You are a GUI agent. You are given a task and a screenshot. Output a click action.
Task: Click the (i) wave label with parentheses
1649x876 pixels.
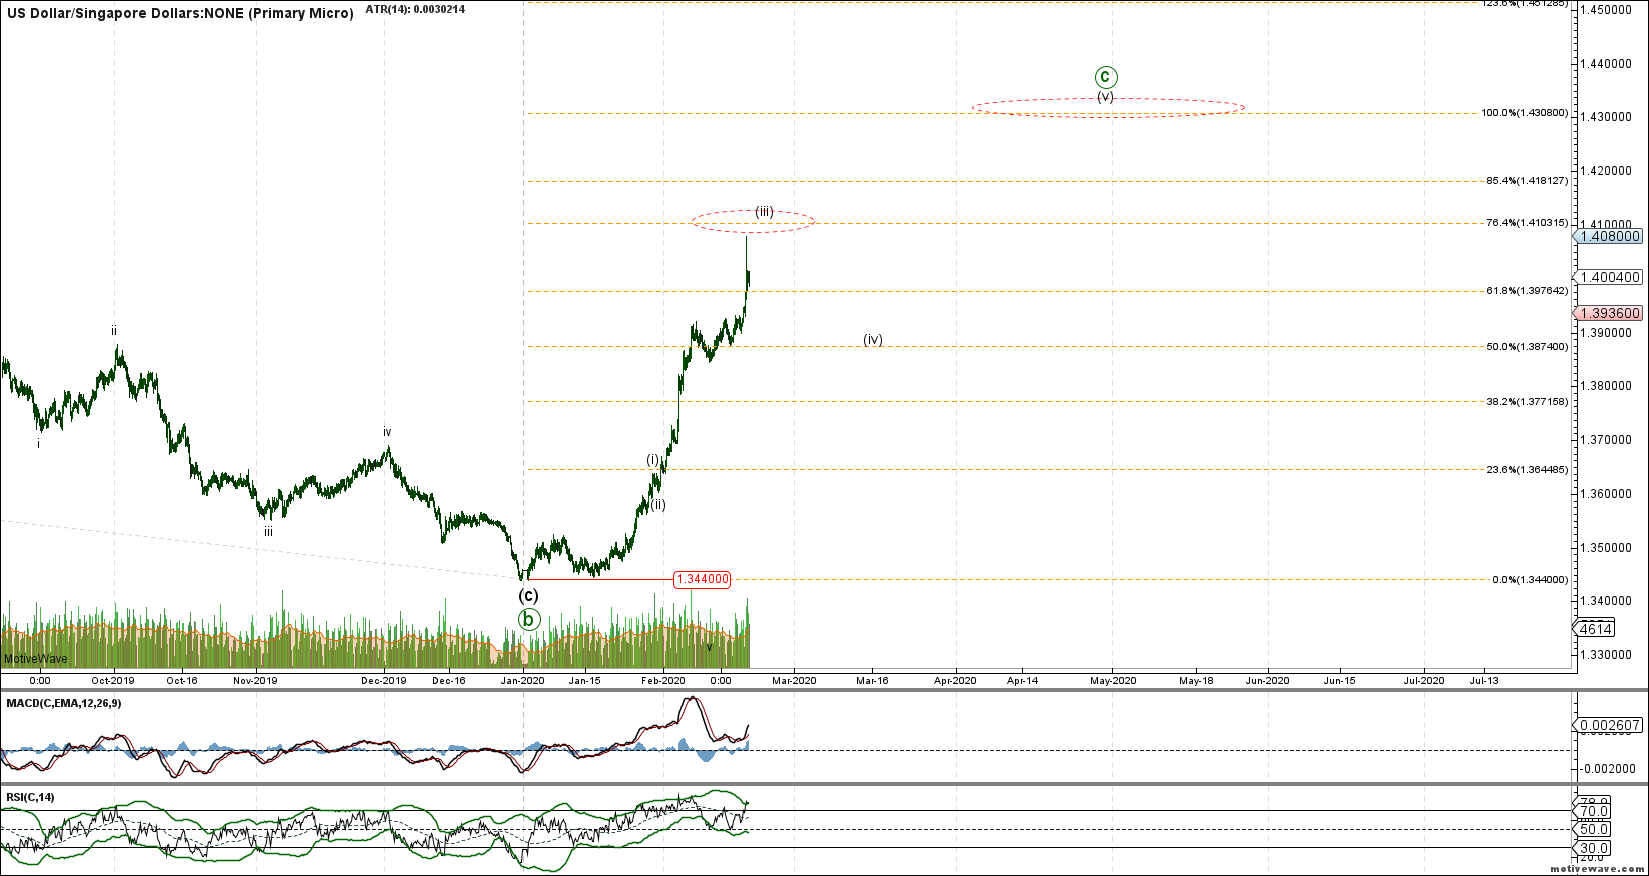[x=652, y=459]
